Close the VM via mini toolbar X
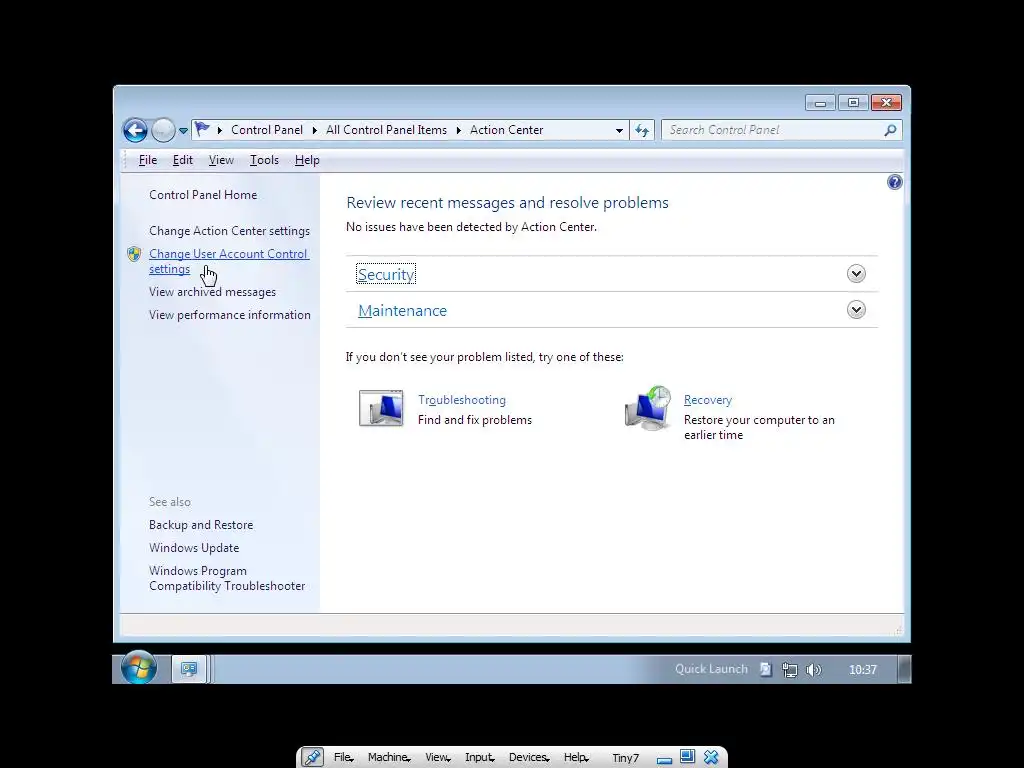Screen dimensions: 1024x768 pyautogui.click(x=711, y=757)
